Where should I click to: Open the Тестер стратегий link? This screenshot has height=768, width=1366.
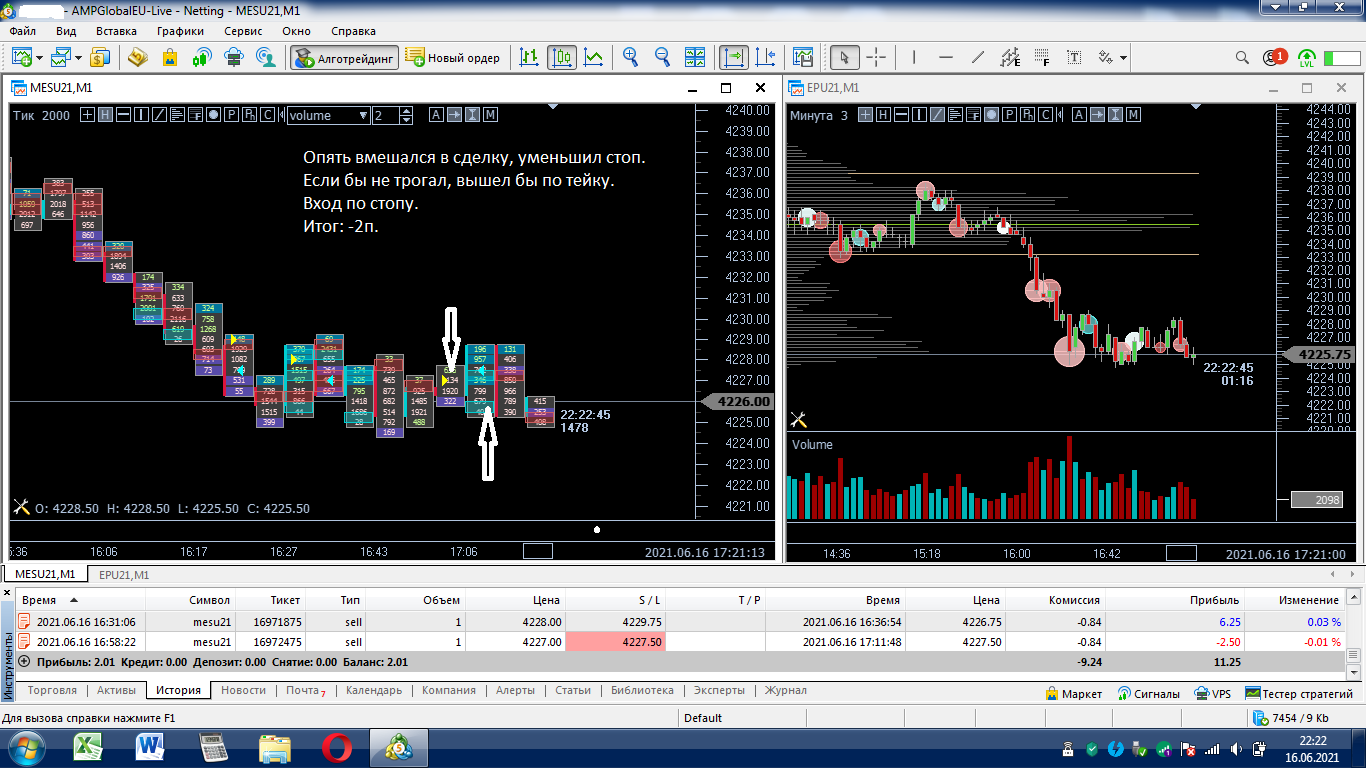click(1299, 693)
